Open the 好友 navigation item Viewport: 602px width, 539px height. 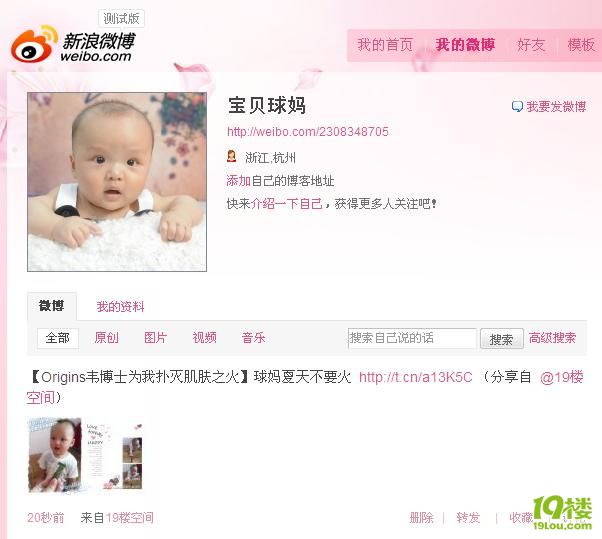point(531,45)
